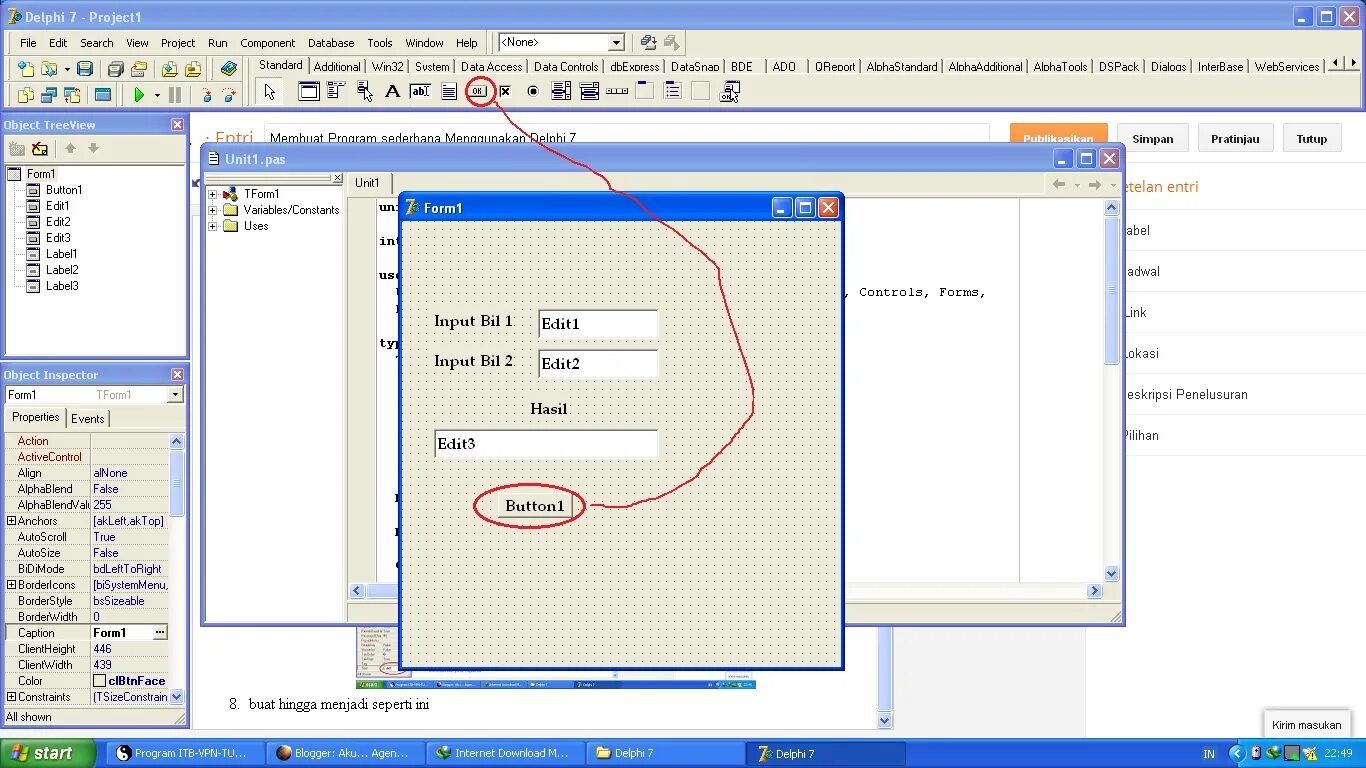Viewport: 1366px width, 768px height.
Task: Click the Simpan button in the blog editor
Action: click(1153, 138)
